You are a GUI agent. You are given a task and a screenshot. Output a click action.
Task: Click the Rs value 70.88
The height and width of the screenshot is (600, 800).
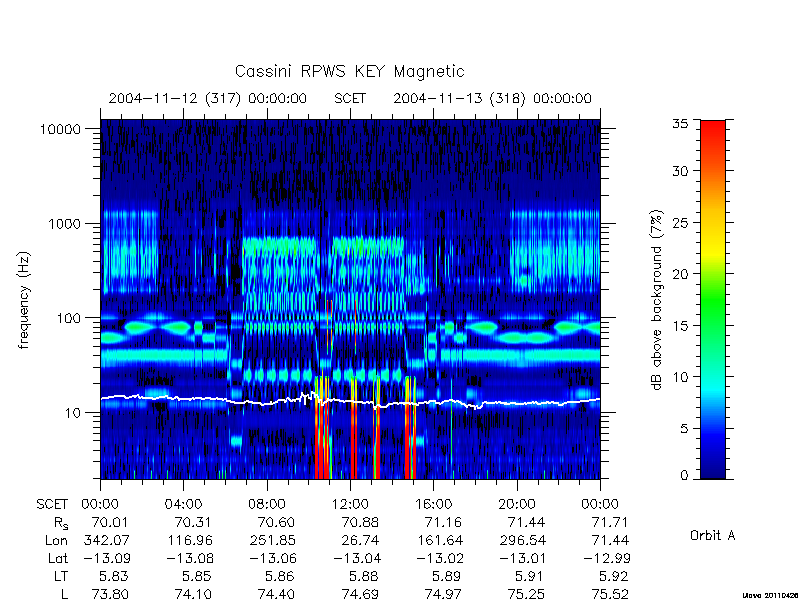[360, 522]
